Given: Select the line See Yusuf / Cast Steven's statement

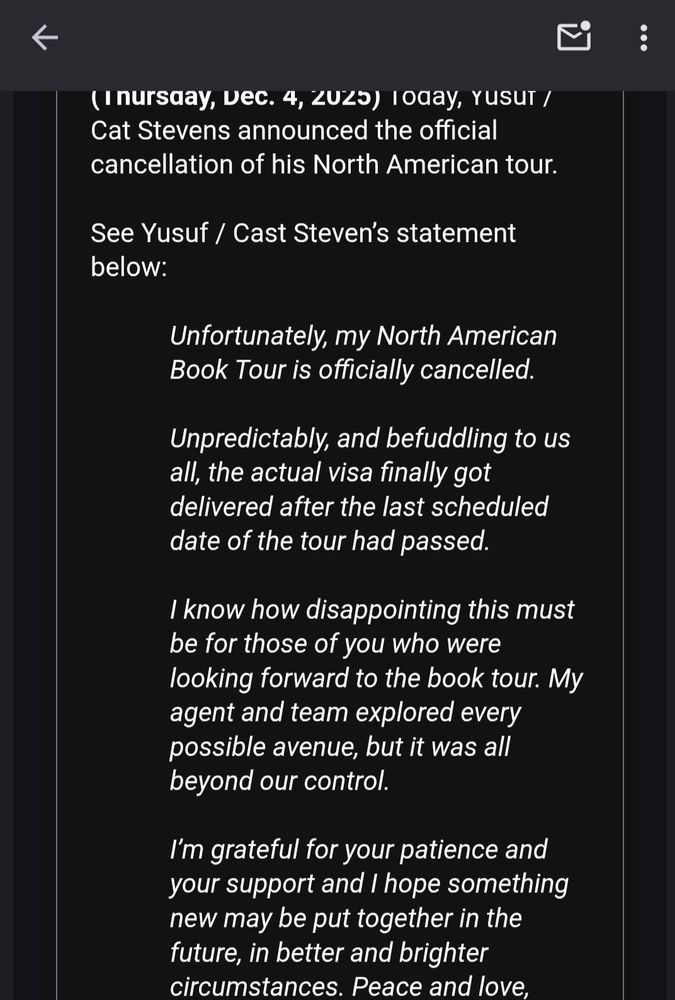Looking at the screenshot, I should point(302,232).
